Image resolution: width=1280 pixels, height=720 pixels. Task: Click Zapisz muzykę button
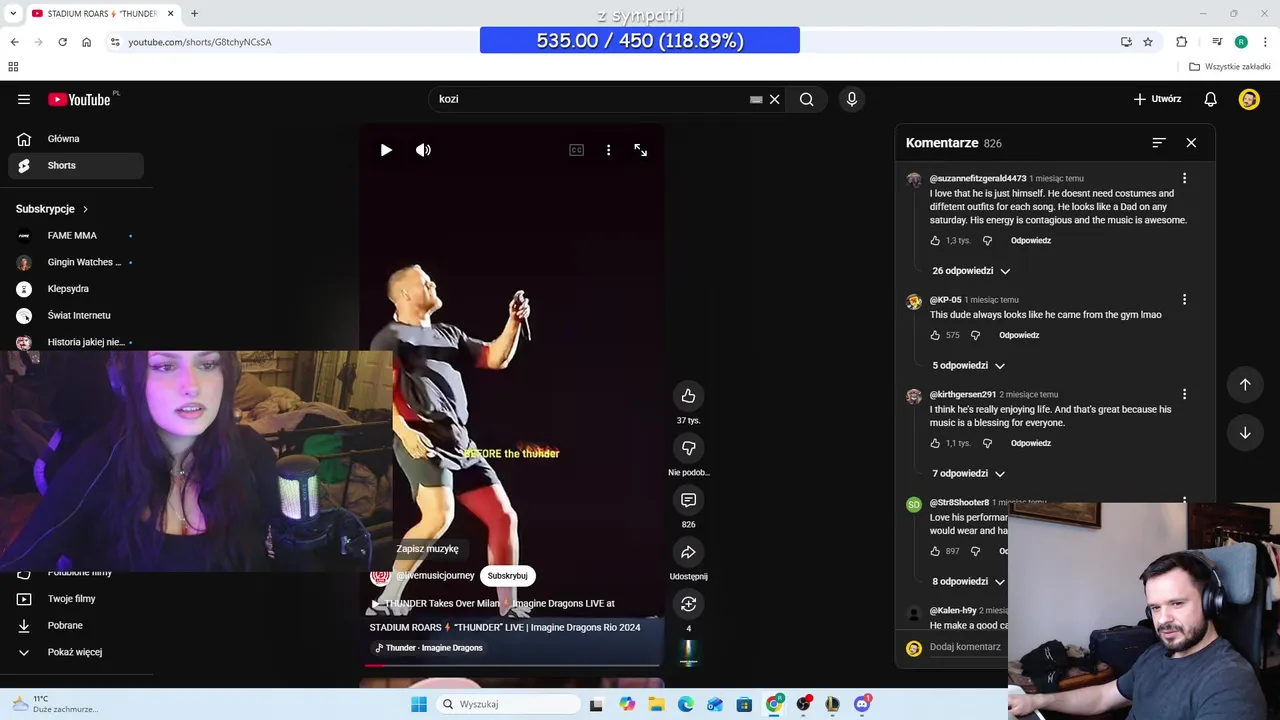click(x=427, y=549)
